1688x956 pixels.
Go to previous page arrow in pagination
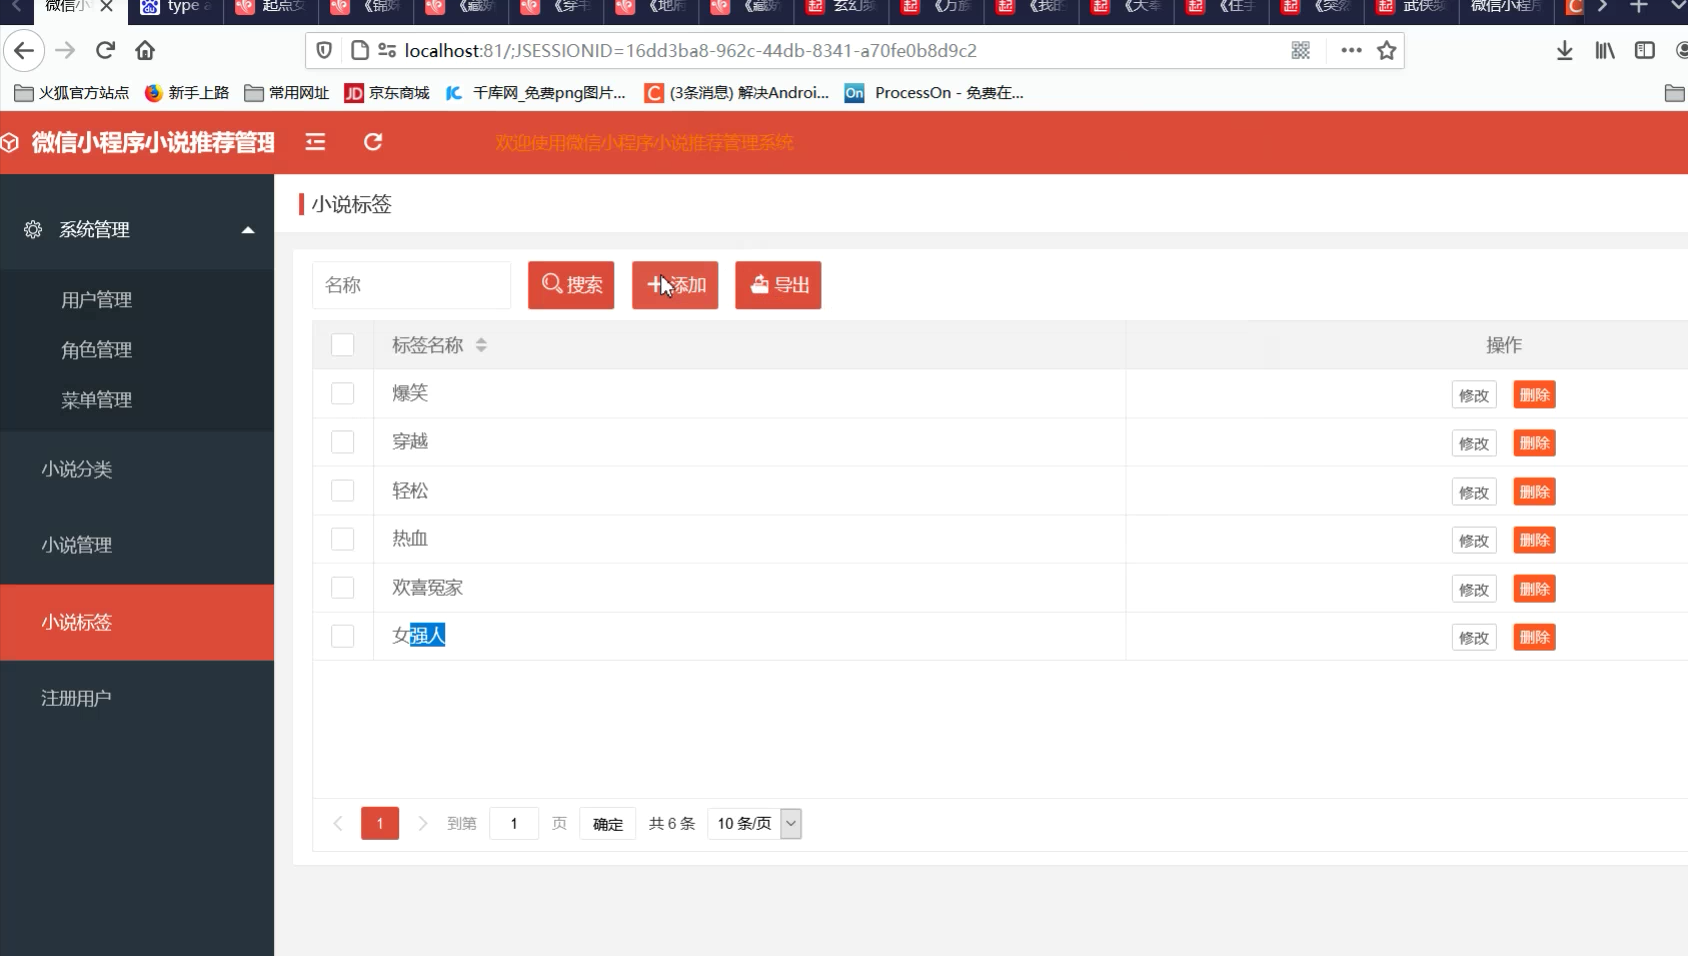point(338,823)
